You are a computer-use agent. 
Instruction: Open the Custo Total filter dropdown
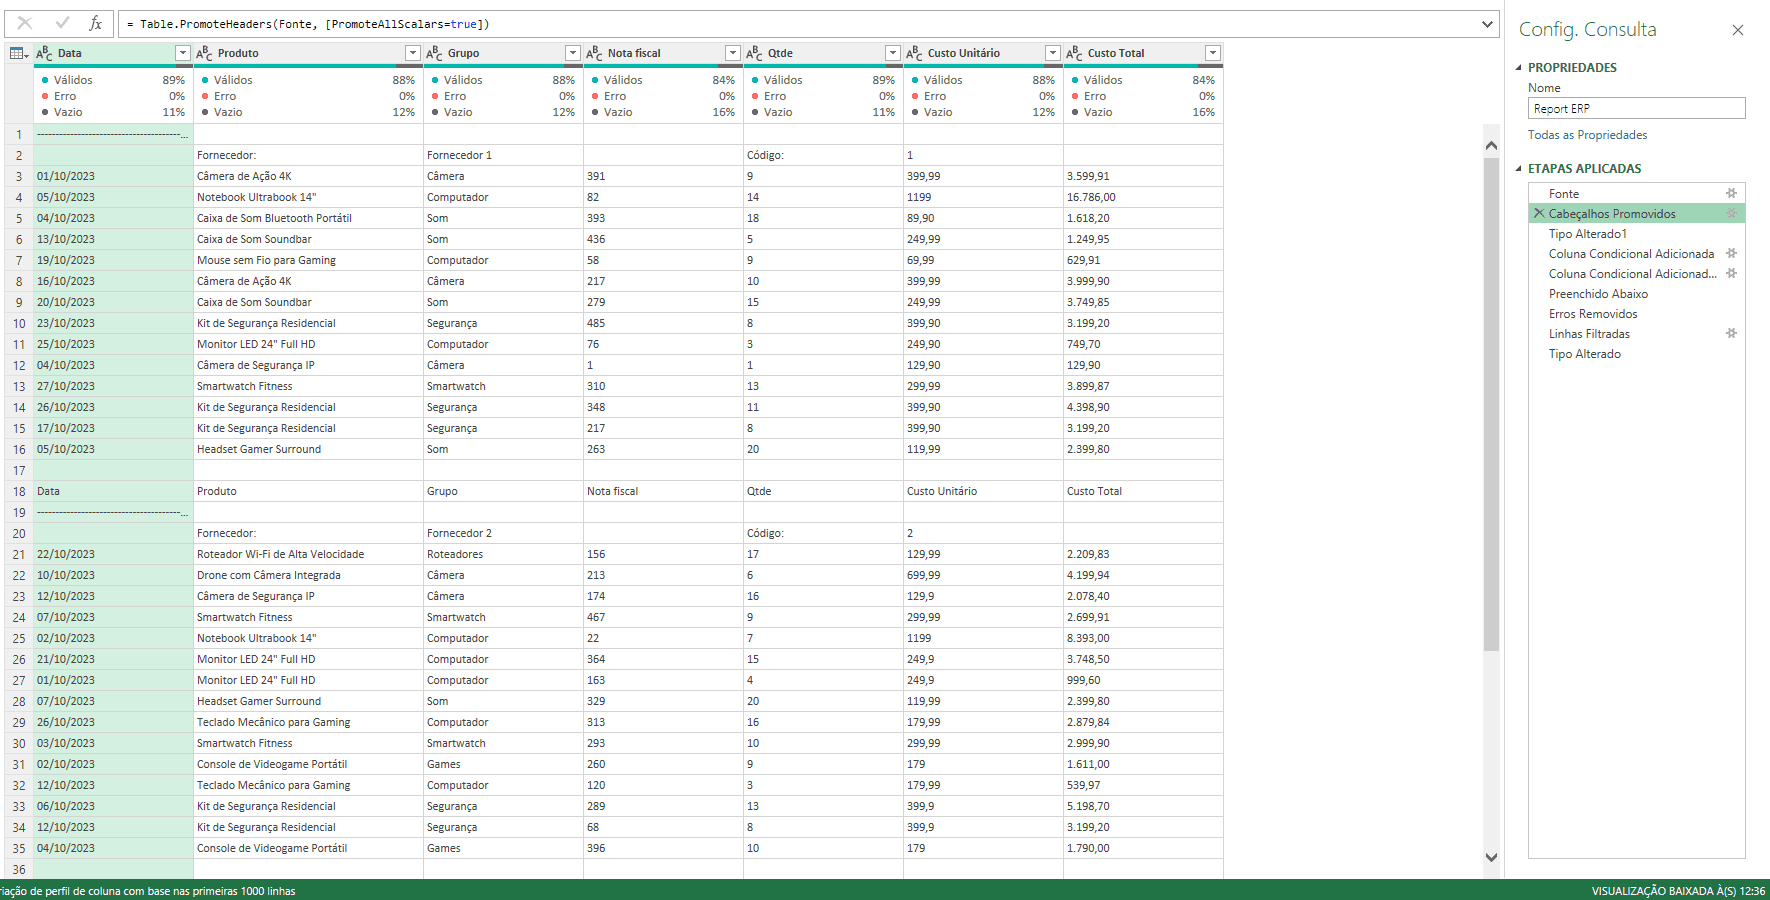pyautogui.click(x=1212, y=52)
